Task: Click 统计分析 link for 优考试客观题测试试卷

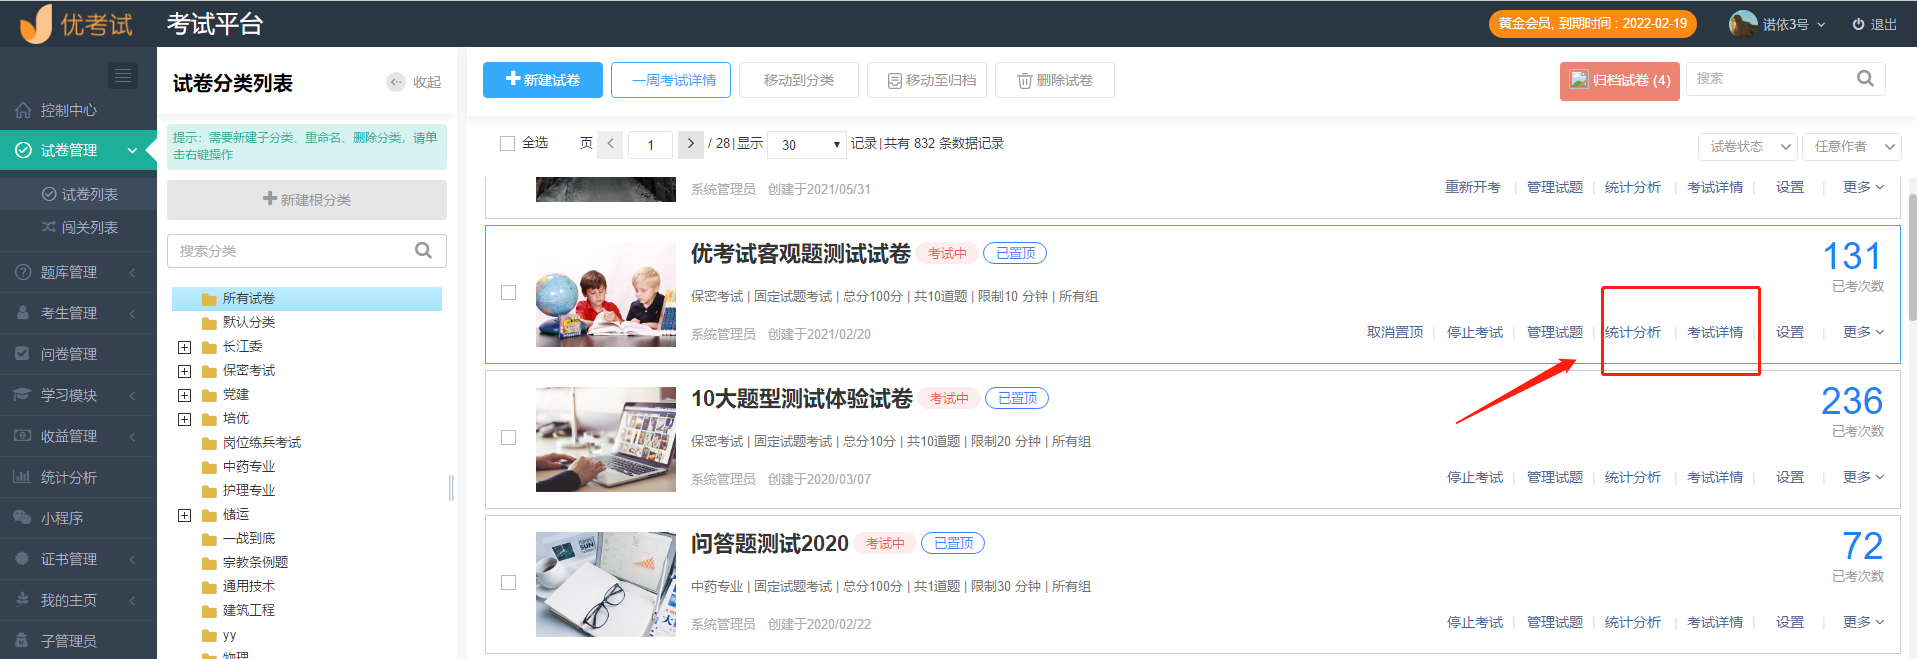Action: pos(1632,332)
